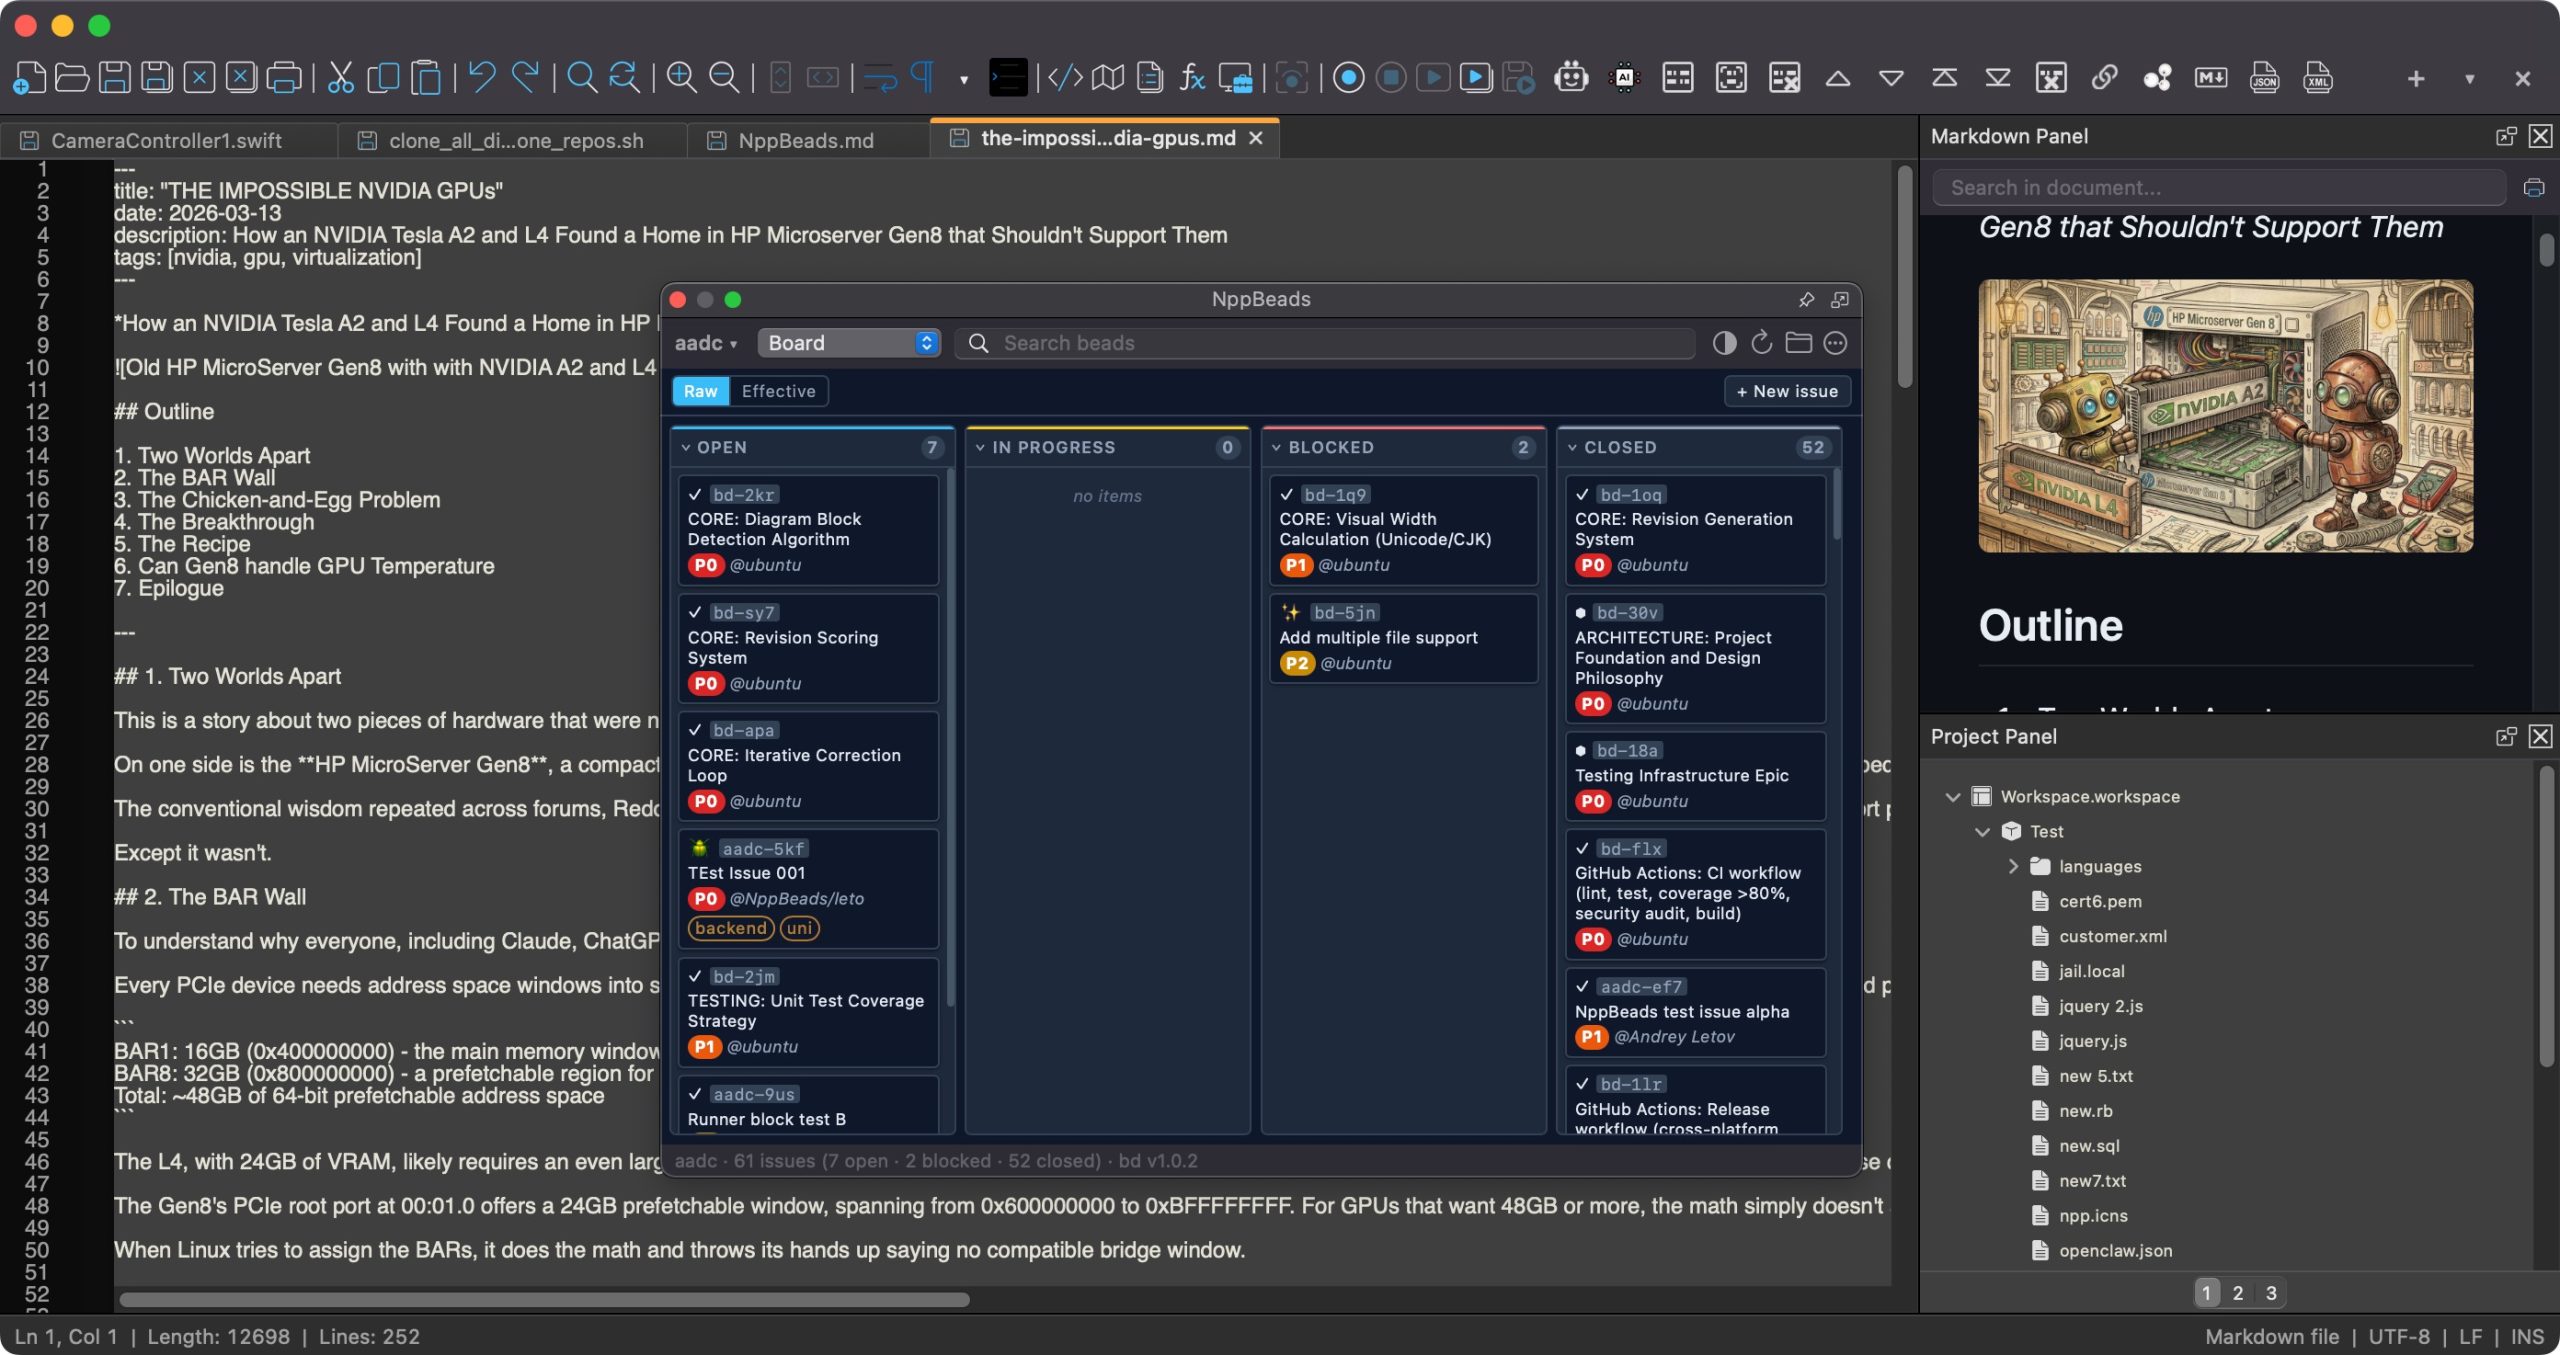Export the document as JSON
Screen dimensions: 2560x1355
tap(2266, 77)
